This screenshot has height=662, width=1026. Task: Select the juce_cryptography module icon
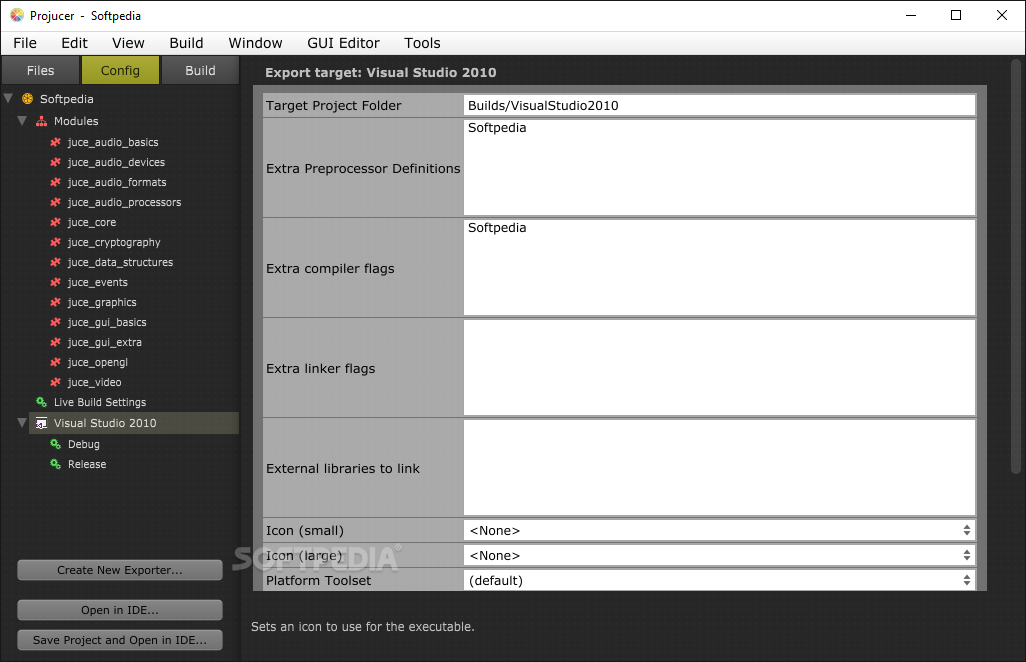click(x=56, y=242)
